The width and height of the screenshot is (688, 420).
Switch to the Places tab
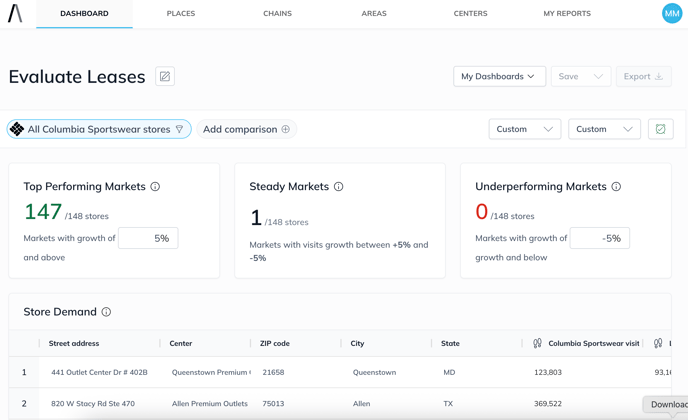tap(181, 14)
